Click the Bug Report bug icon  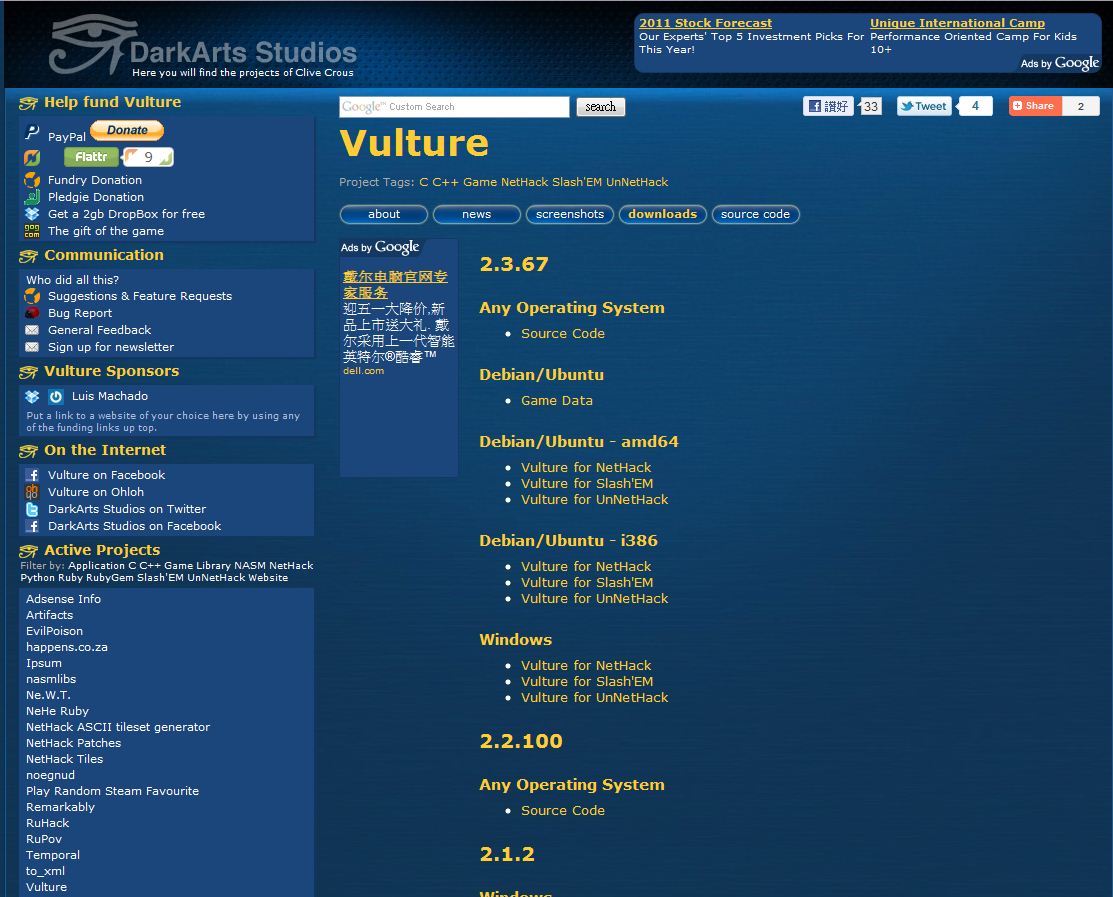pyautogui.click(x=32, y=313)
